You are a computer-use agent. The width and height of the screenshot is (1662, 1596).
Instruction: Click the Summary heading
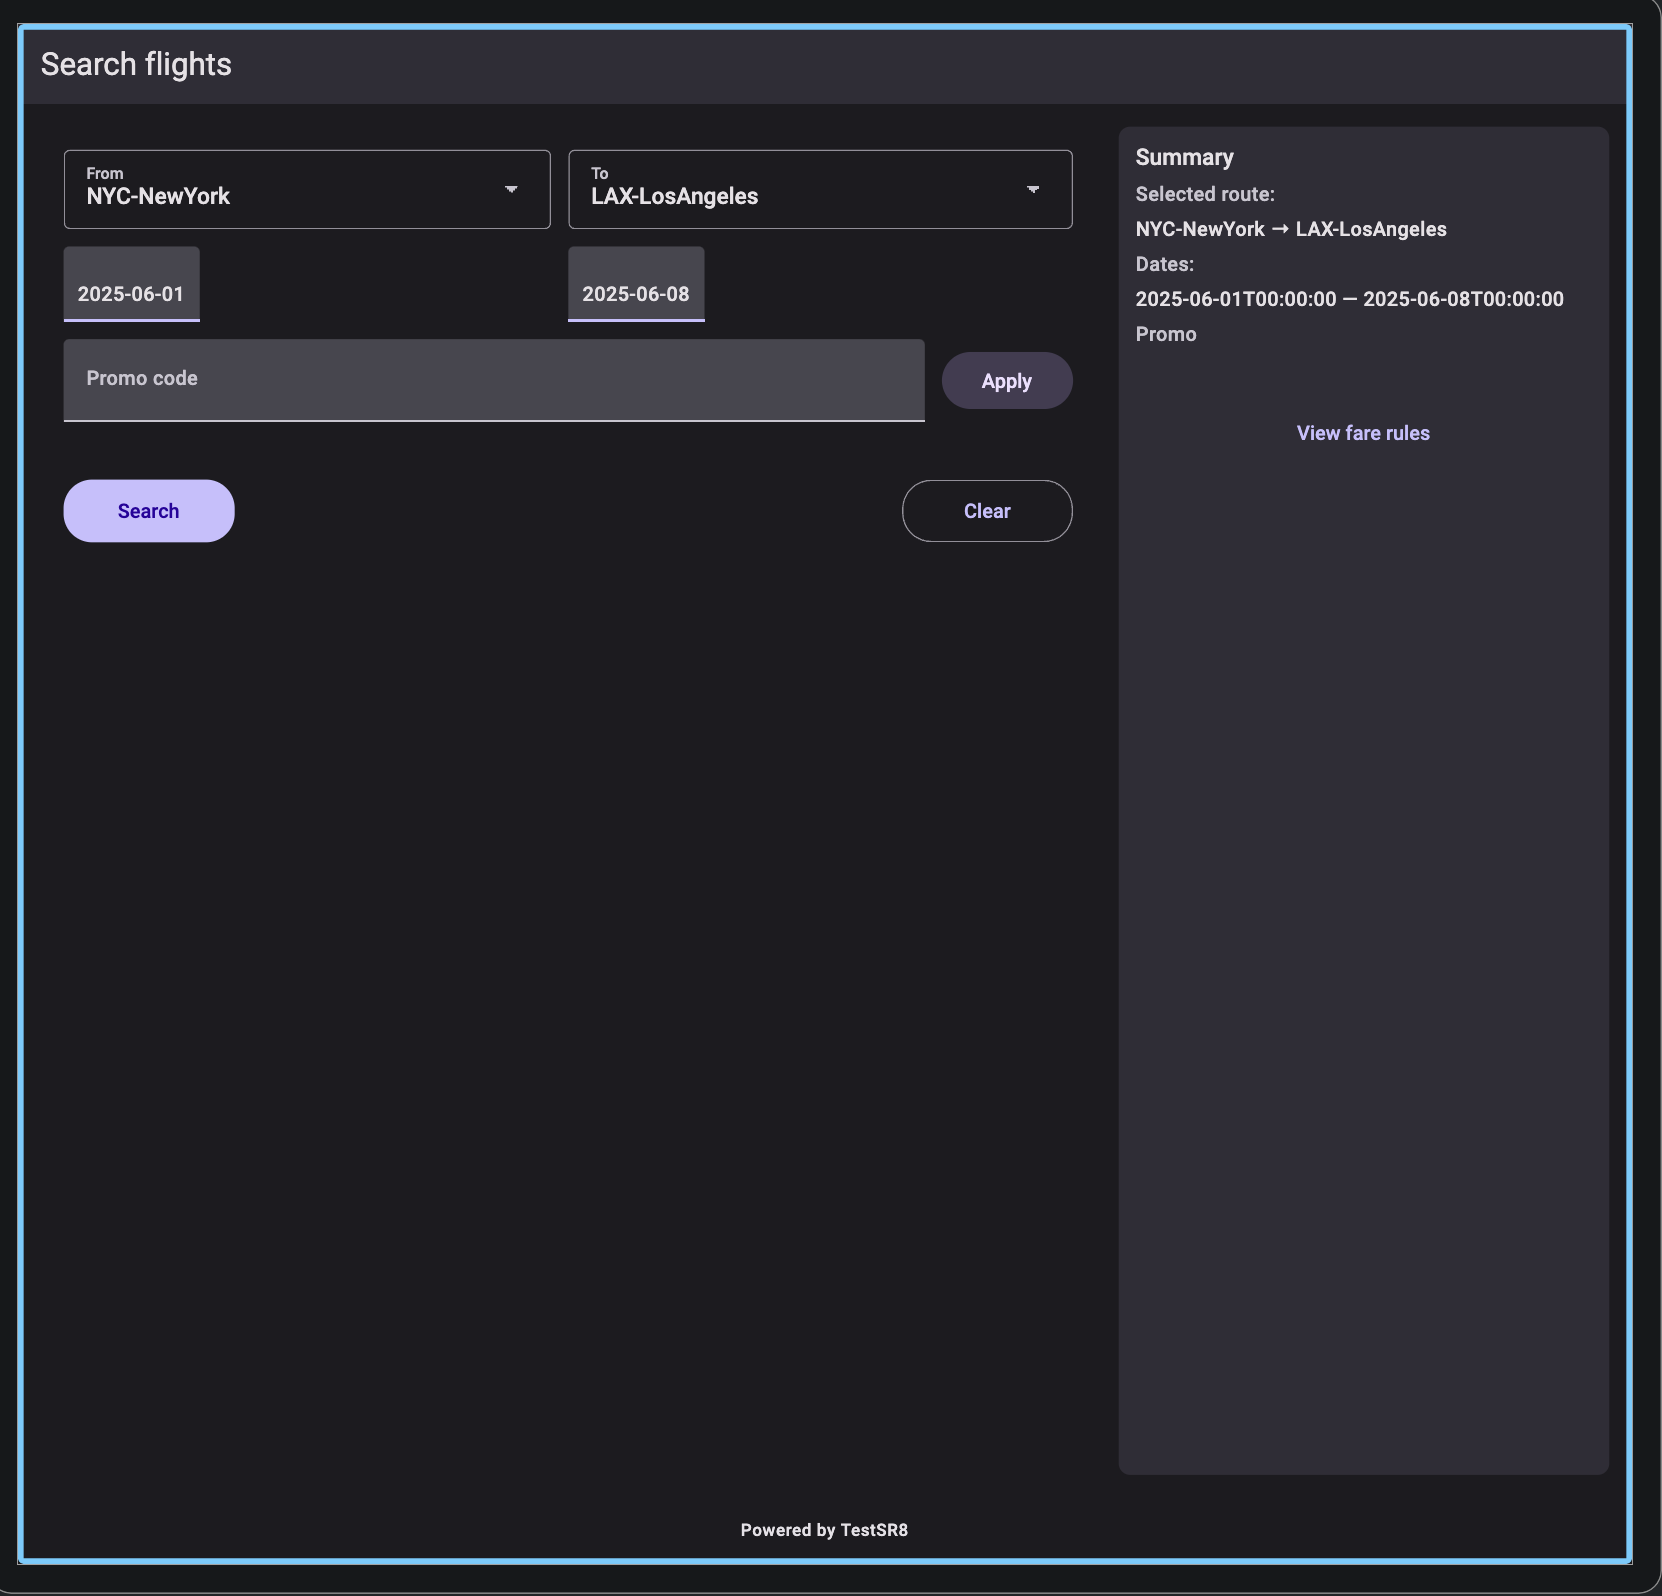coord(1184,157)
